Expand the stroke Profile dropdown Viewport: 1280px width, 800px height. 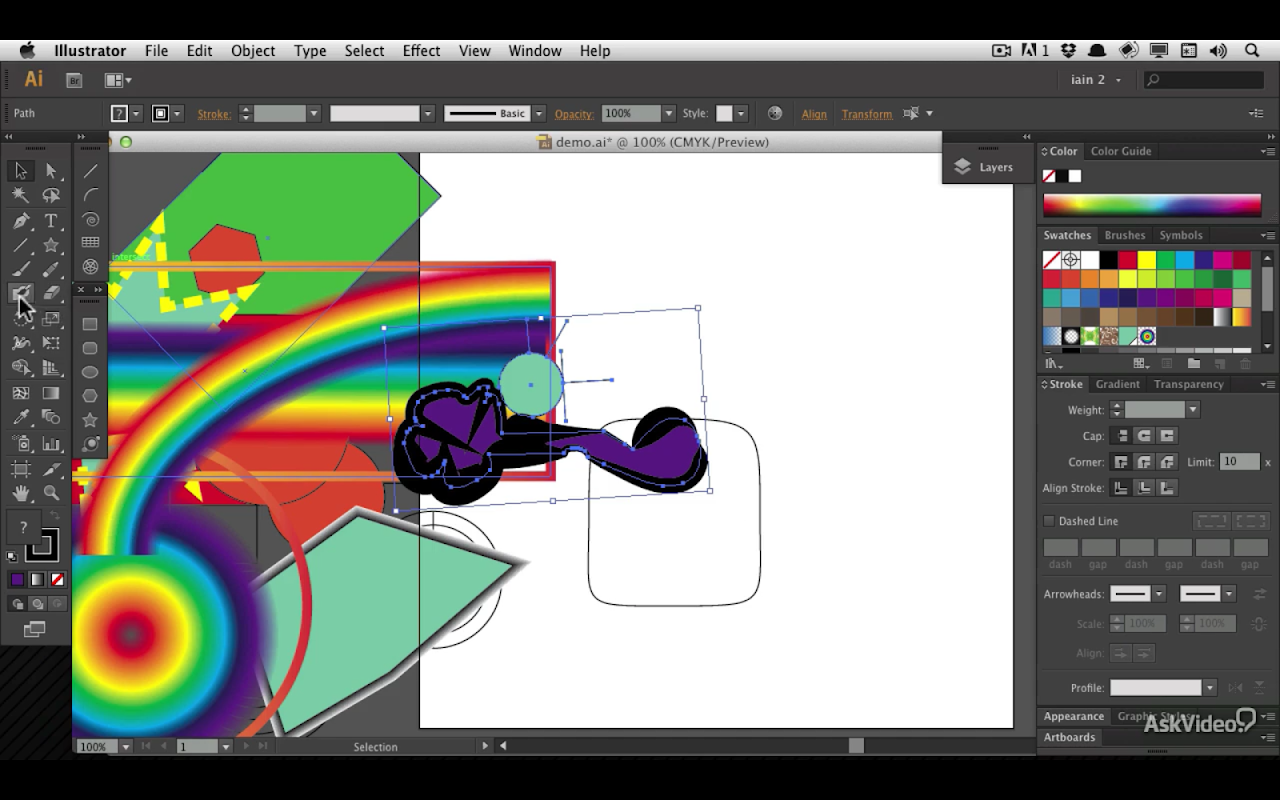(1209, 688)
